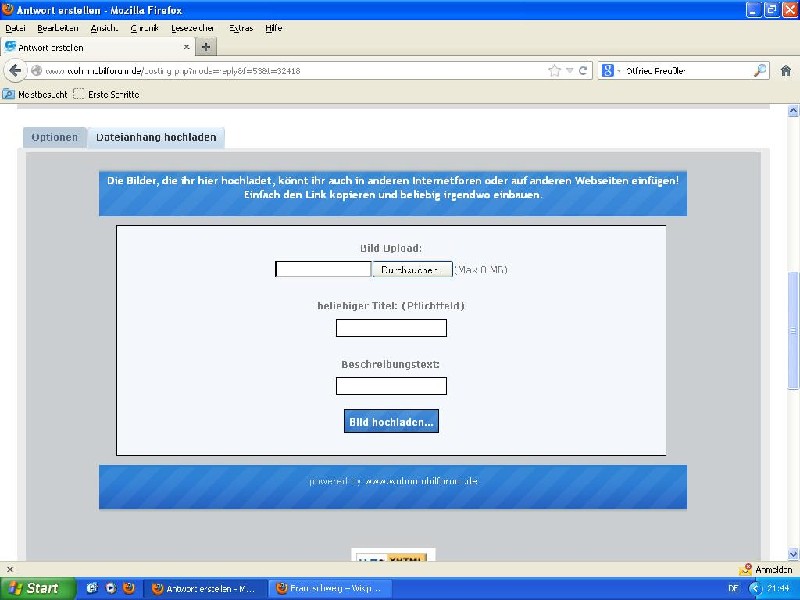Go to the Firefox home page icon
Viewport: 800px width, 600px height.
pyautogui.click(x=786, y=71)
